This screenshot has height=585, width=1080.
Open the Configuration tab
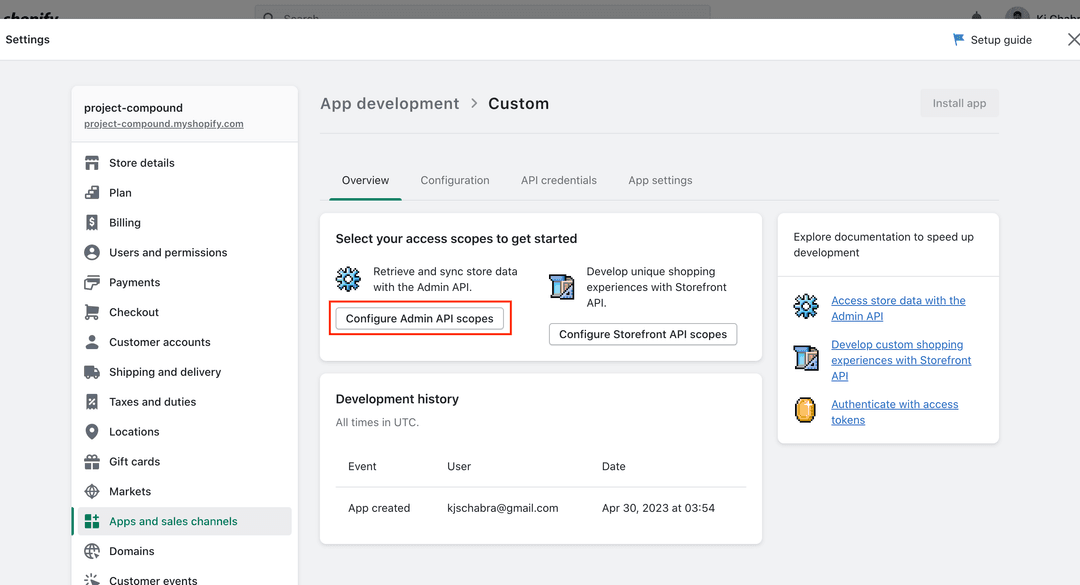pos(455,181)
